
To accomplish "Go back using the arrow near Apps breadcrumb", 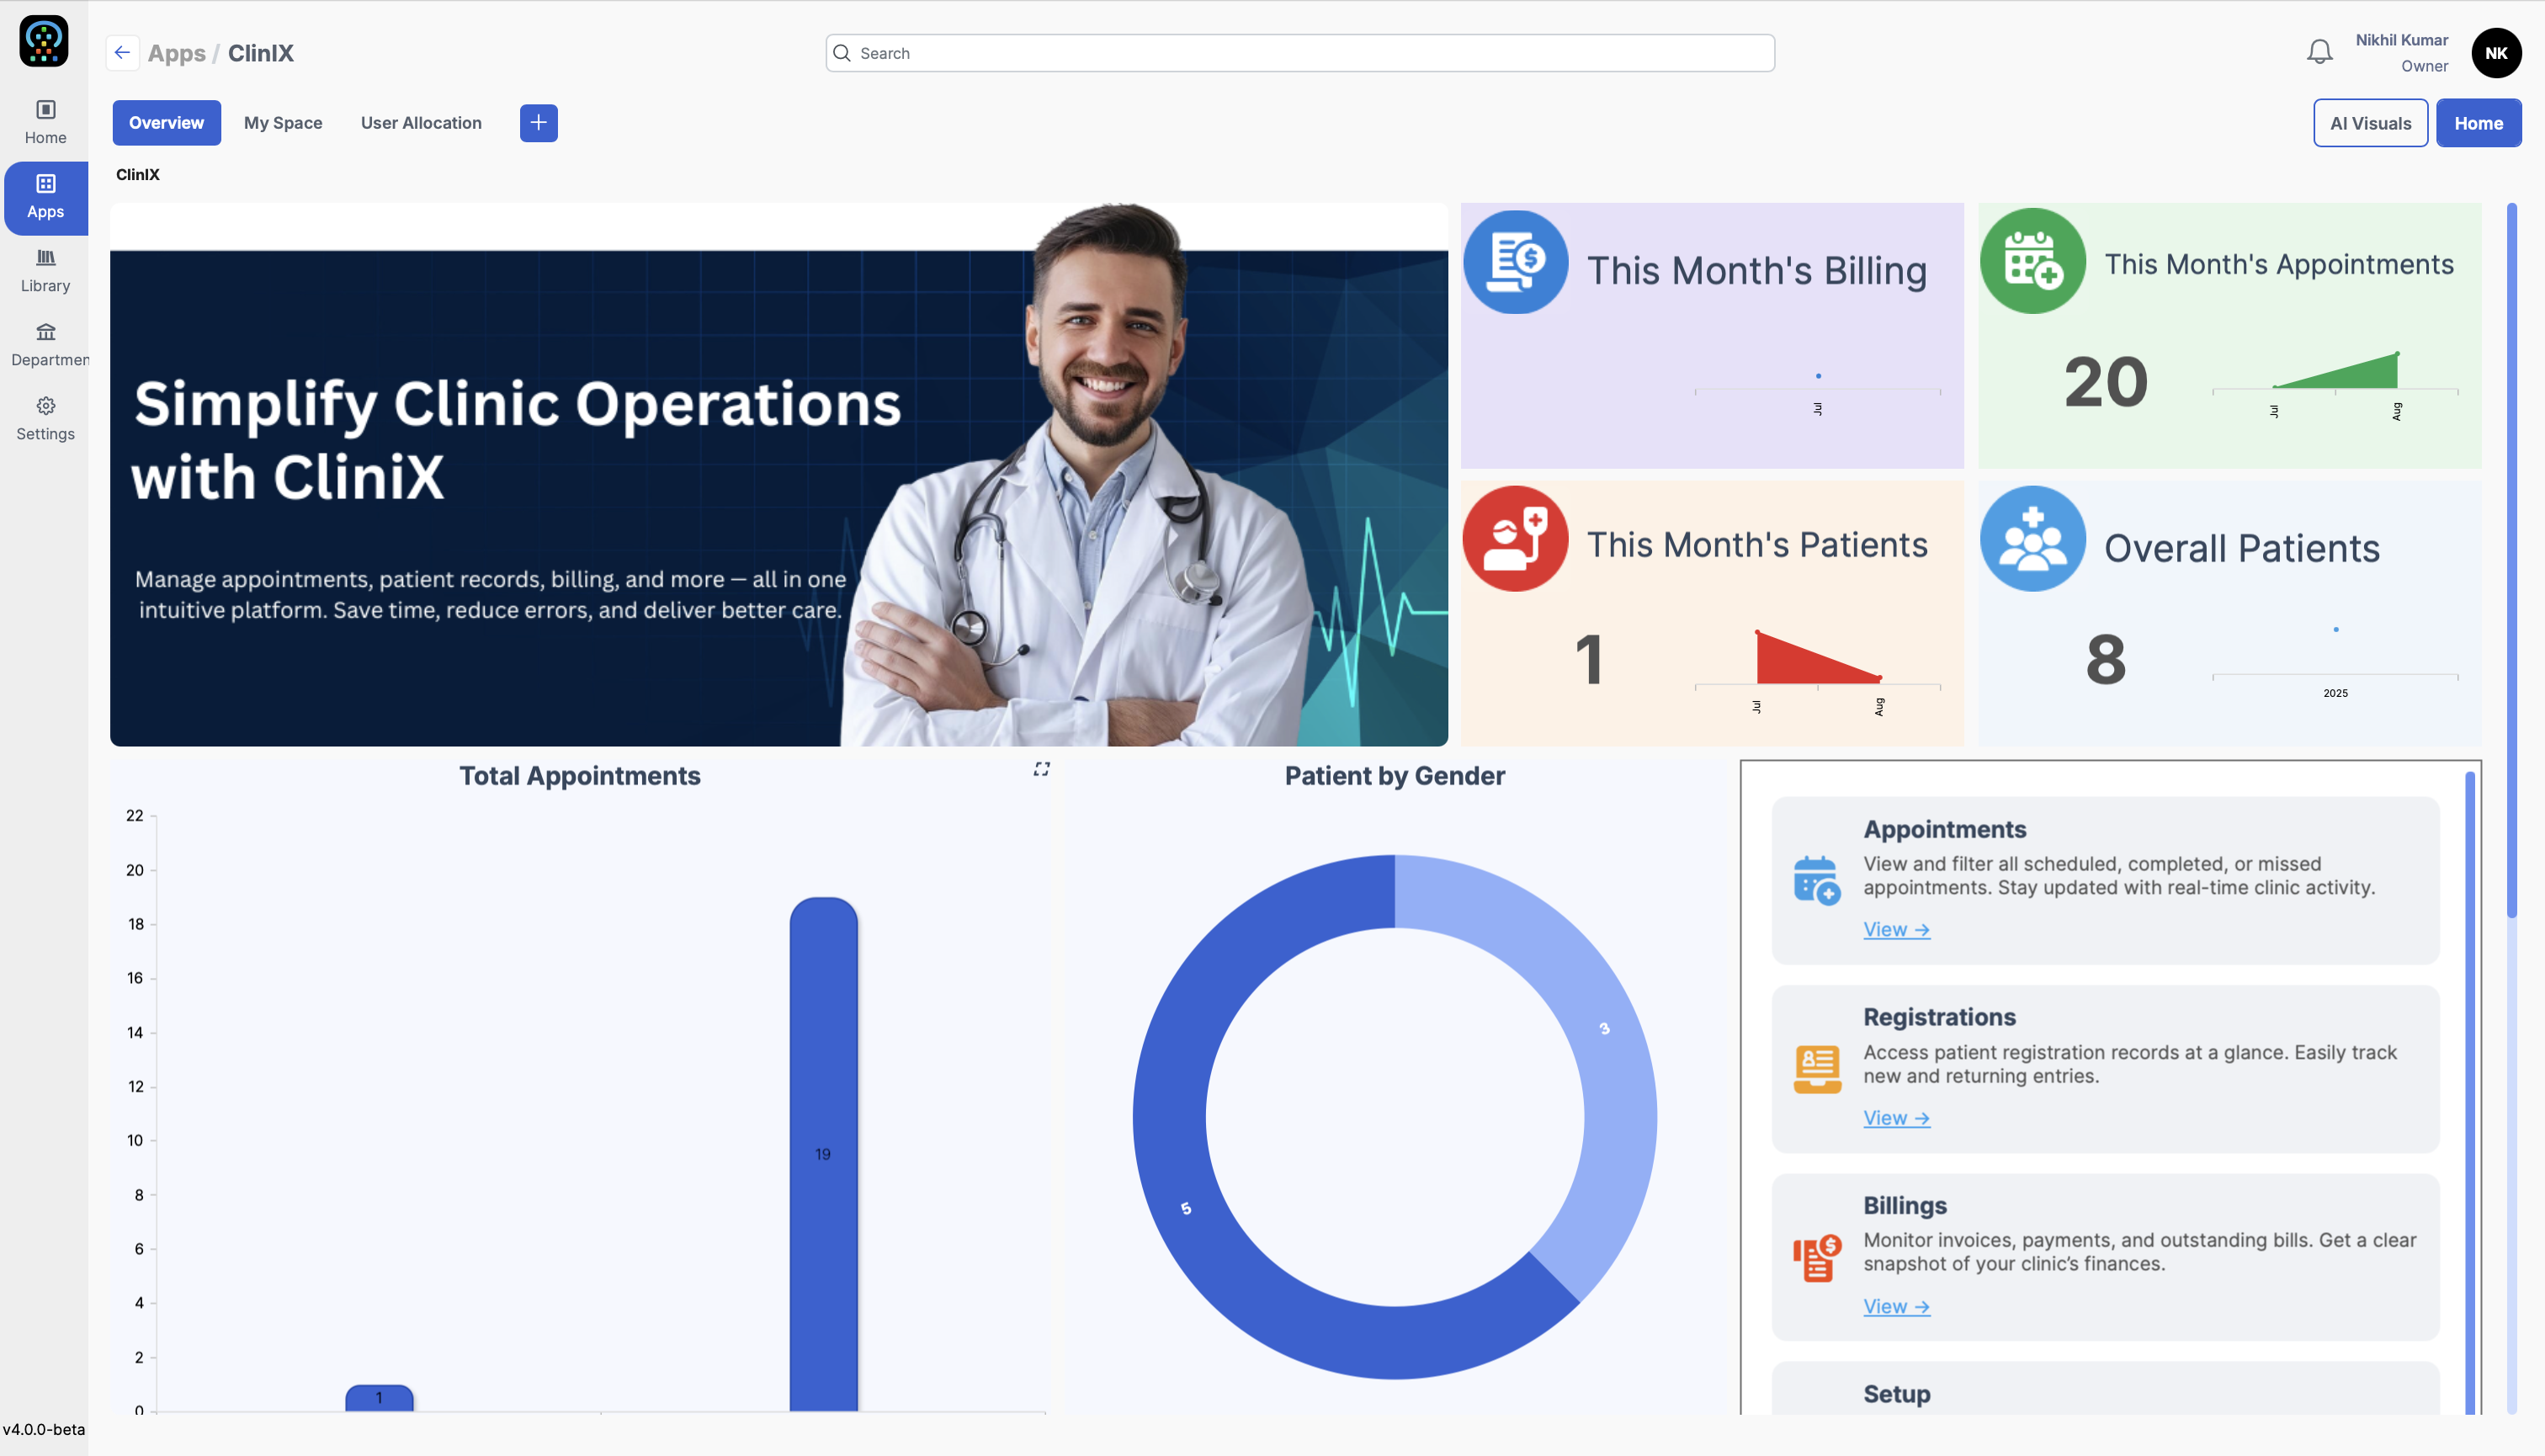I will (122, 52).
